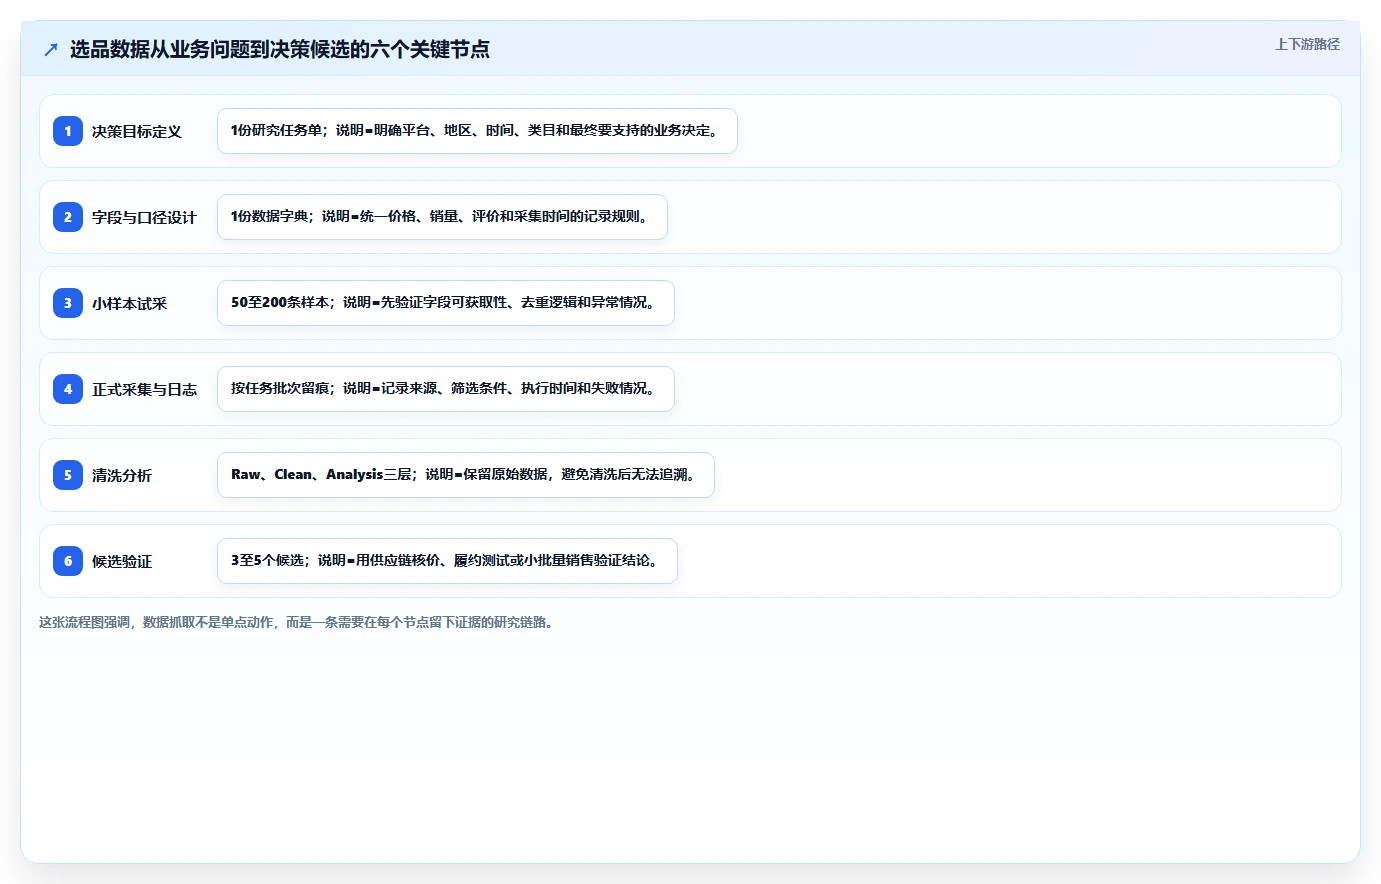The width and height of the screenshot is (1381, 884).
Task: Click the Raw、Clean、Analysis三层 description box
Action: point(466,475)
